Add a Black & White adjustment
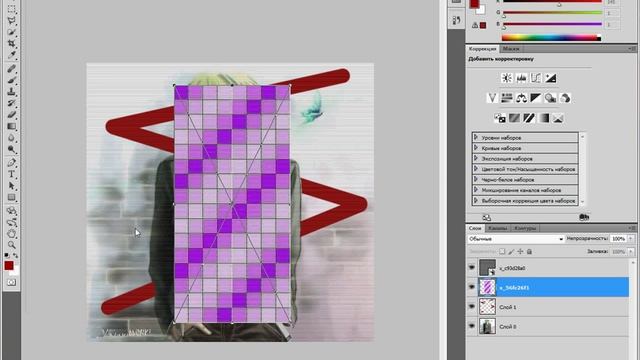 pos(536,98)
